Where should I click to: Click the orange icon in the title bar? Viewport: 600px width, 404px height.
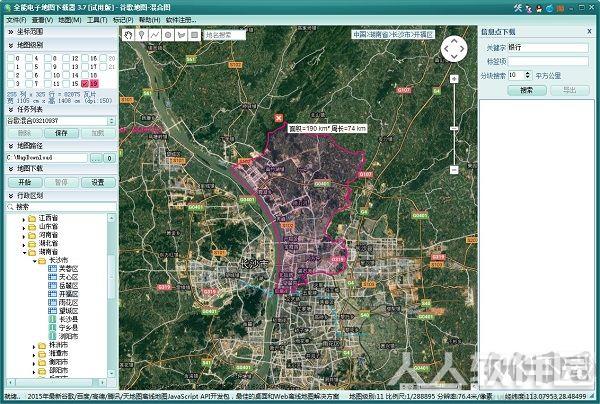pos(560,8)
